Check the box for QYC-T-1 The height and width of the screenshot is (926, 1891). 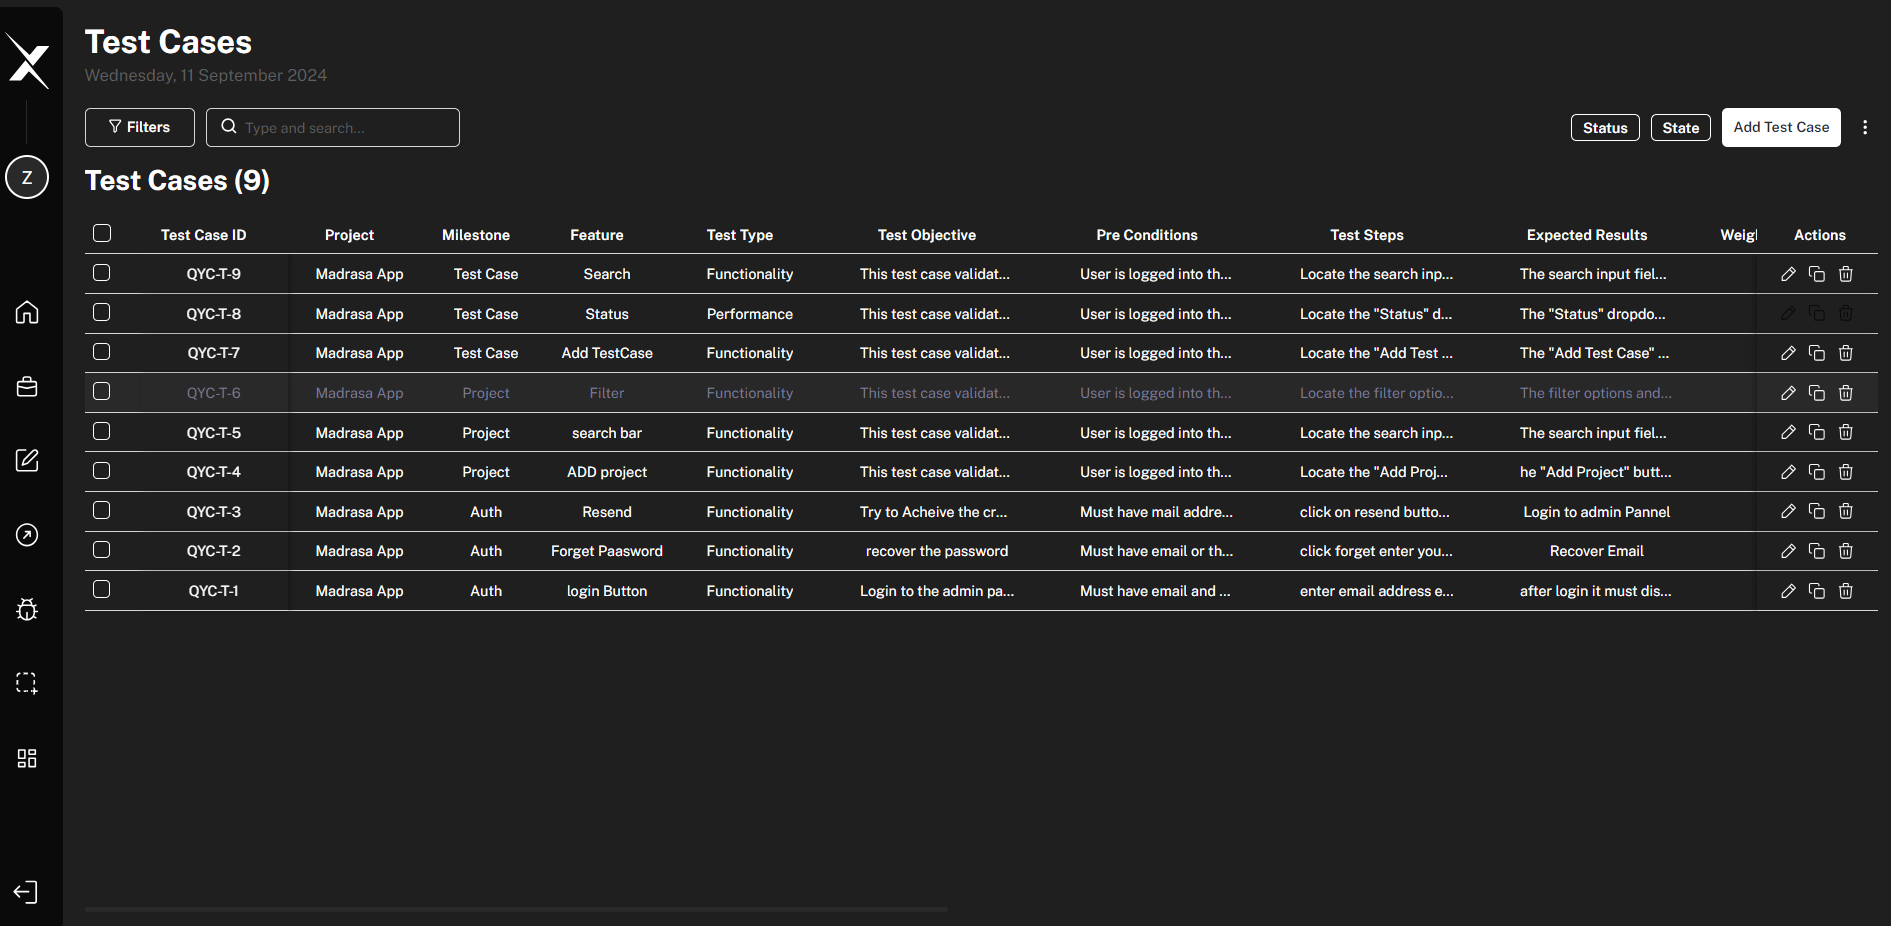pos(102,589)
